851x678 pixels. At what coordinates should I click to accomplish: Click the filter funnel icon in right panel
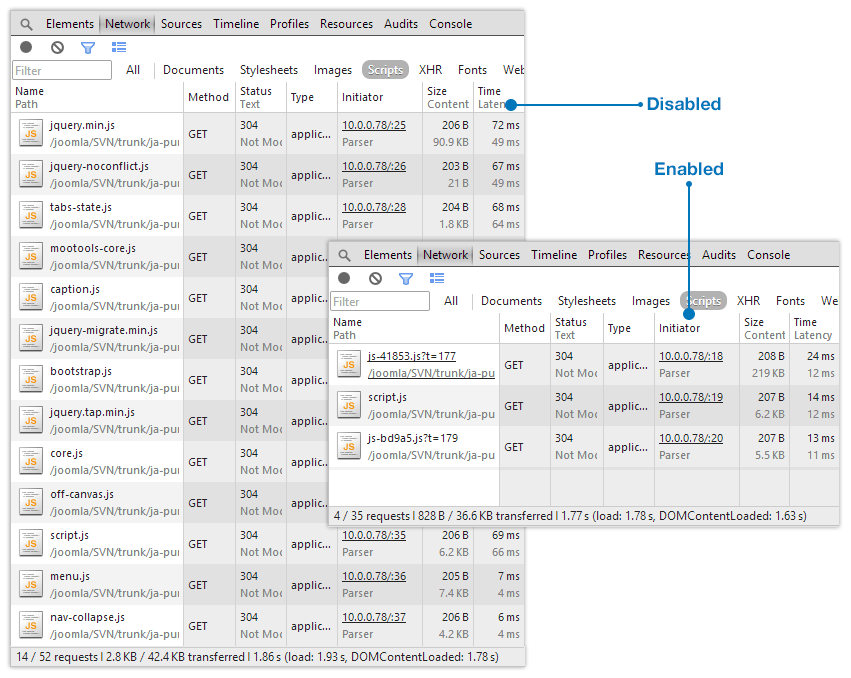click(406, 278)
